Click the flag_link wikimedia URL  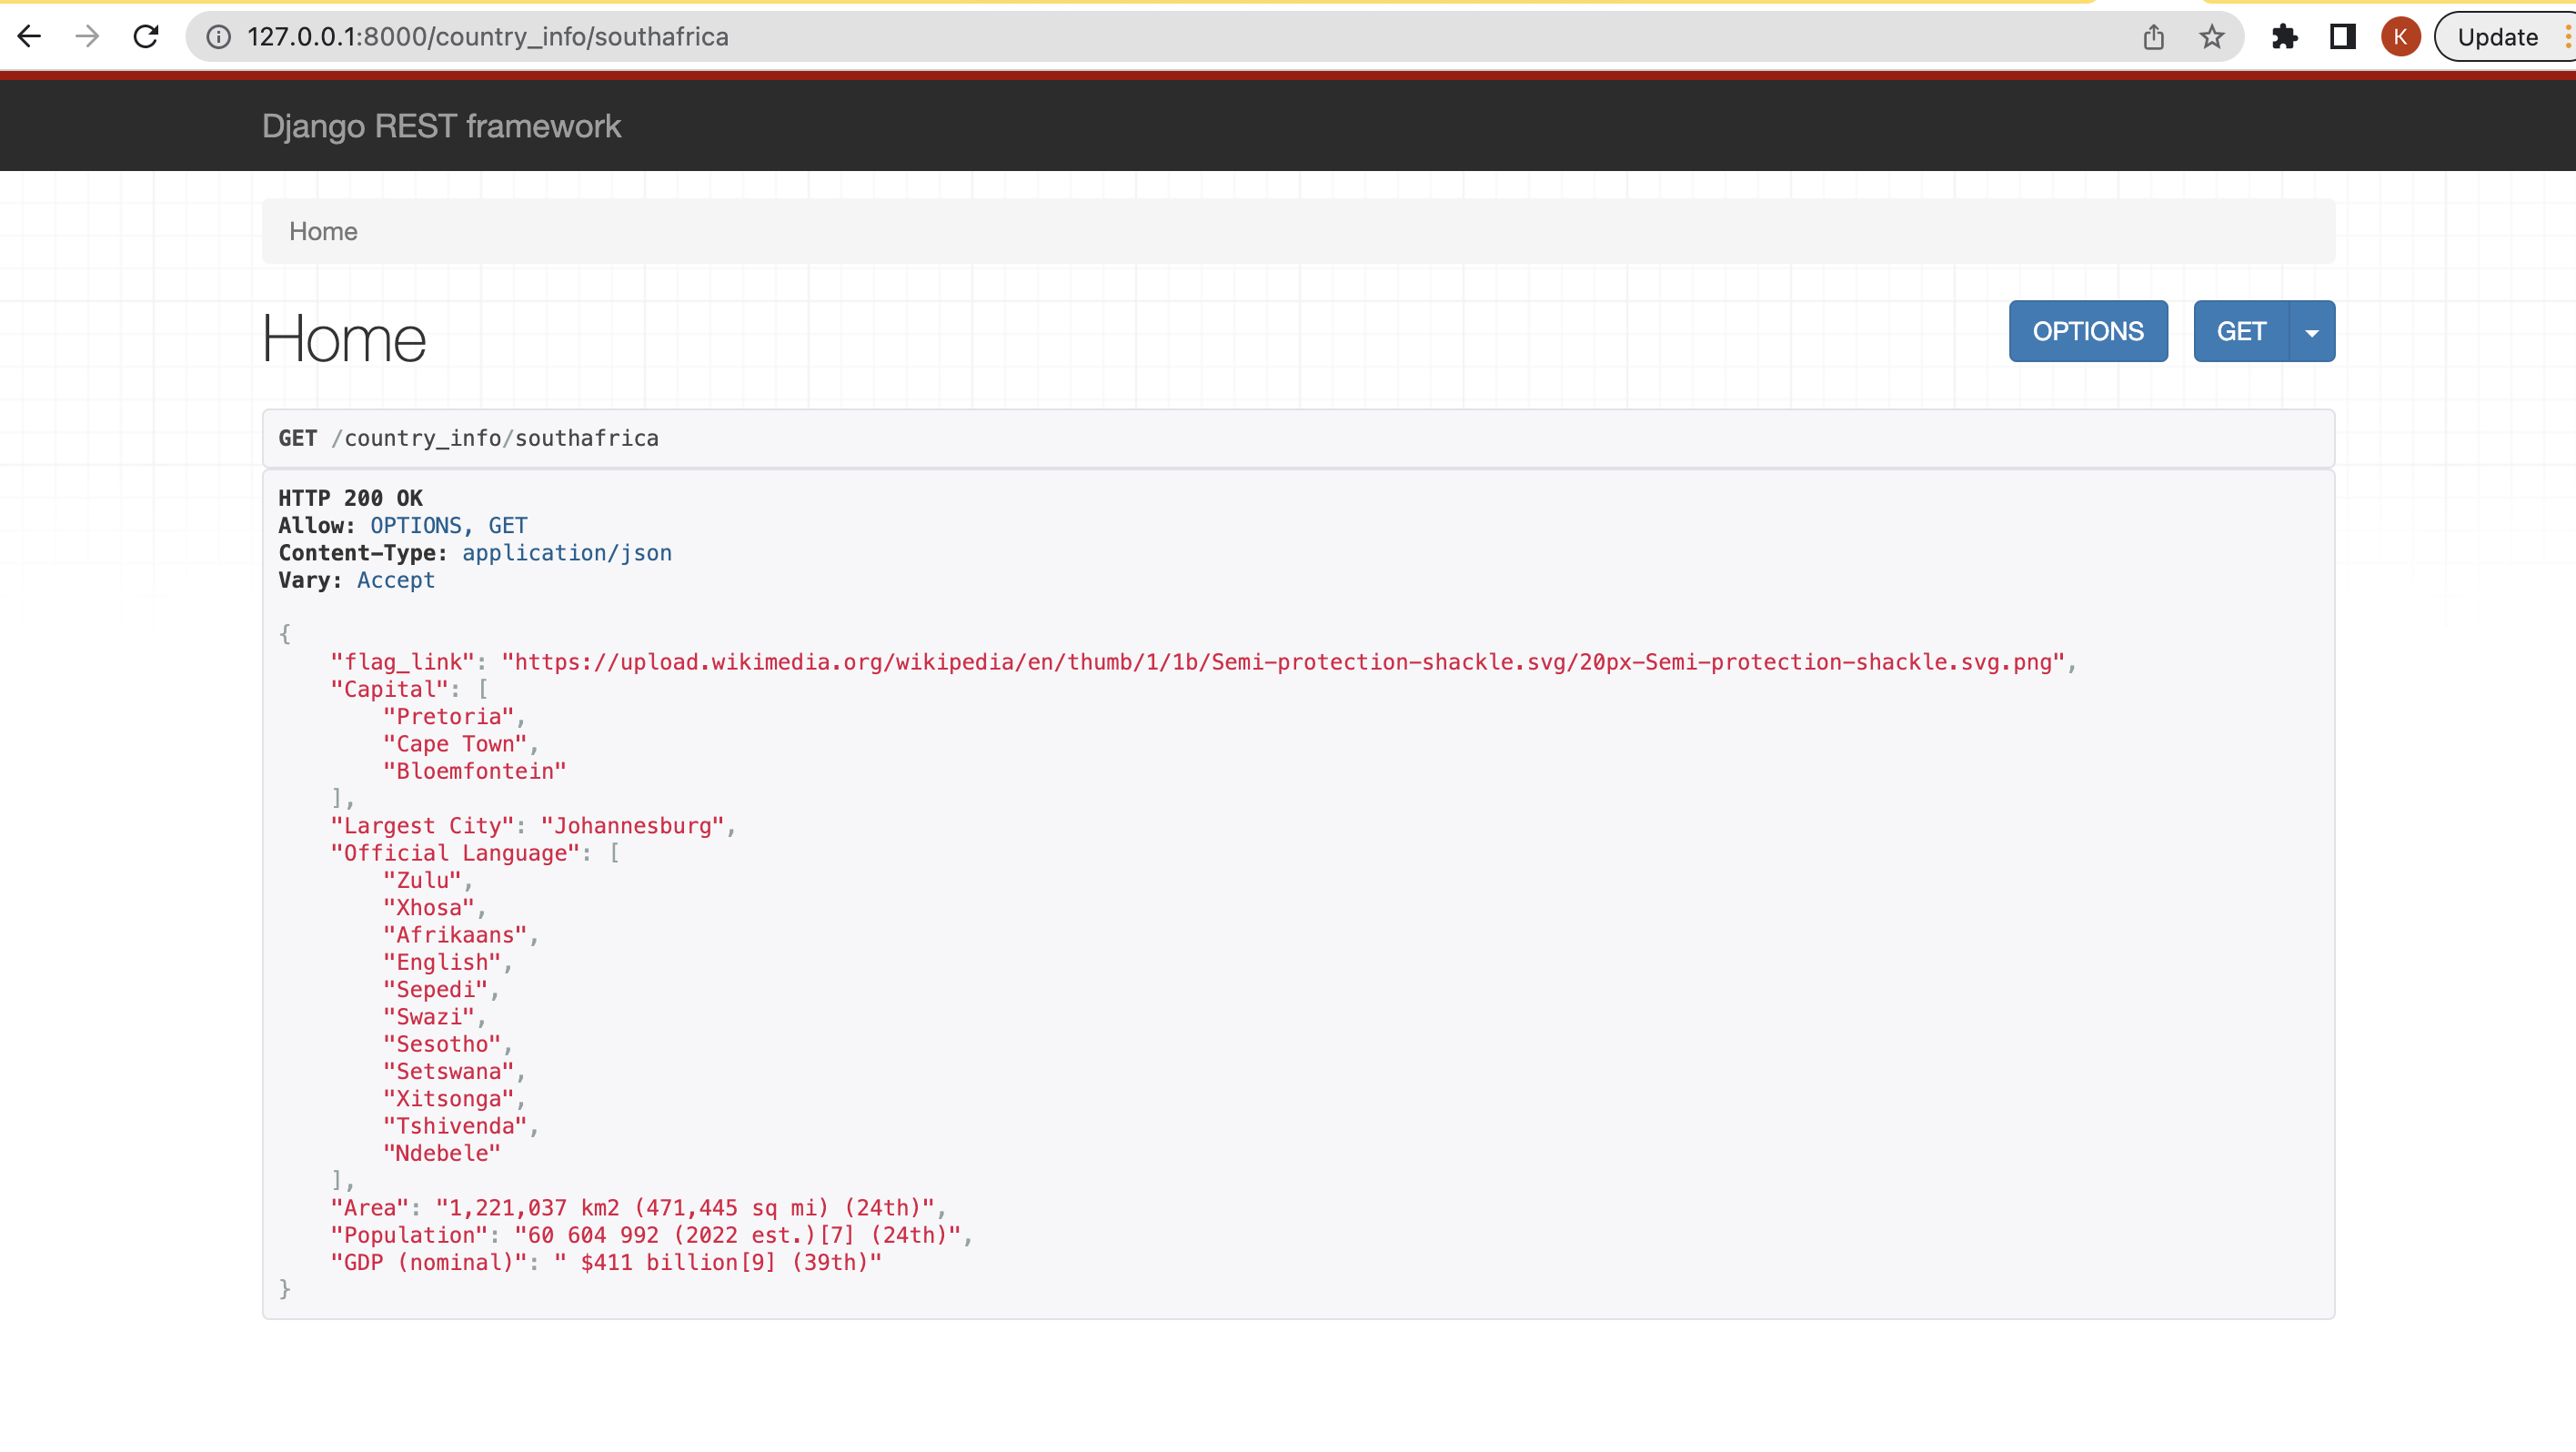point(1284,662)
